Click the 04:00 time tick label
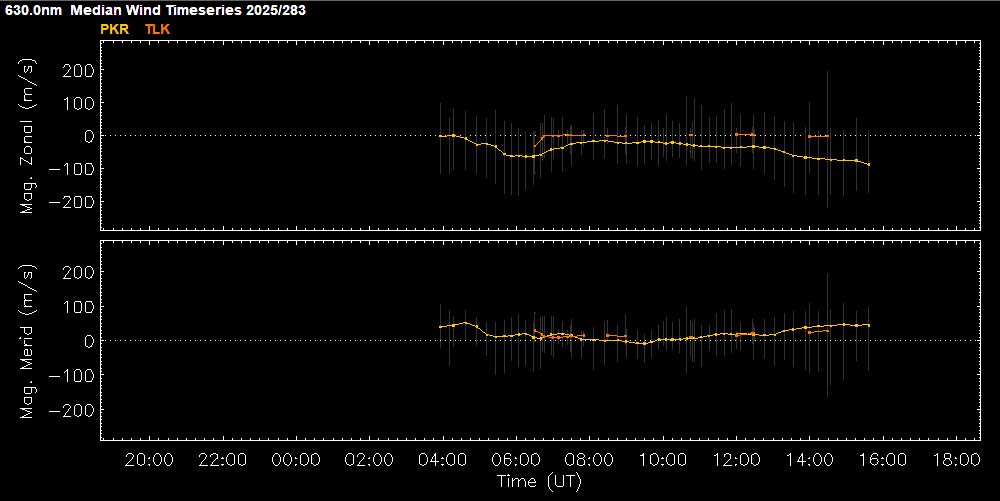The height and width of the screenshot is (501, 1000). (442, 460)
